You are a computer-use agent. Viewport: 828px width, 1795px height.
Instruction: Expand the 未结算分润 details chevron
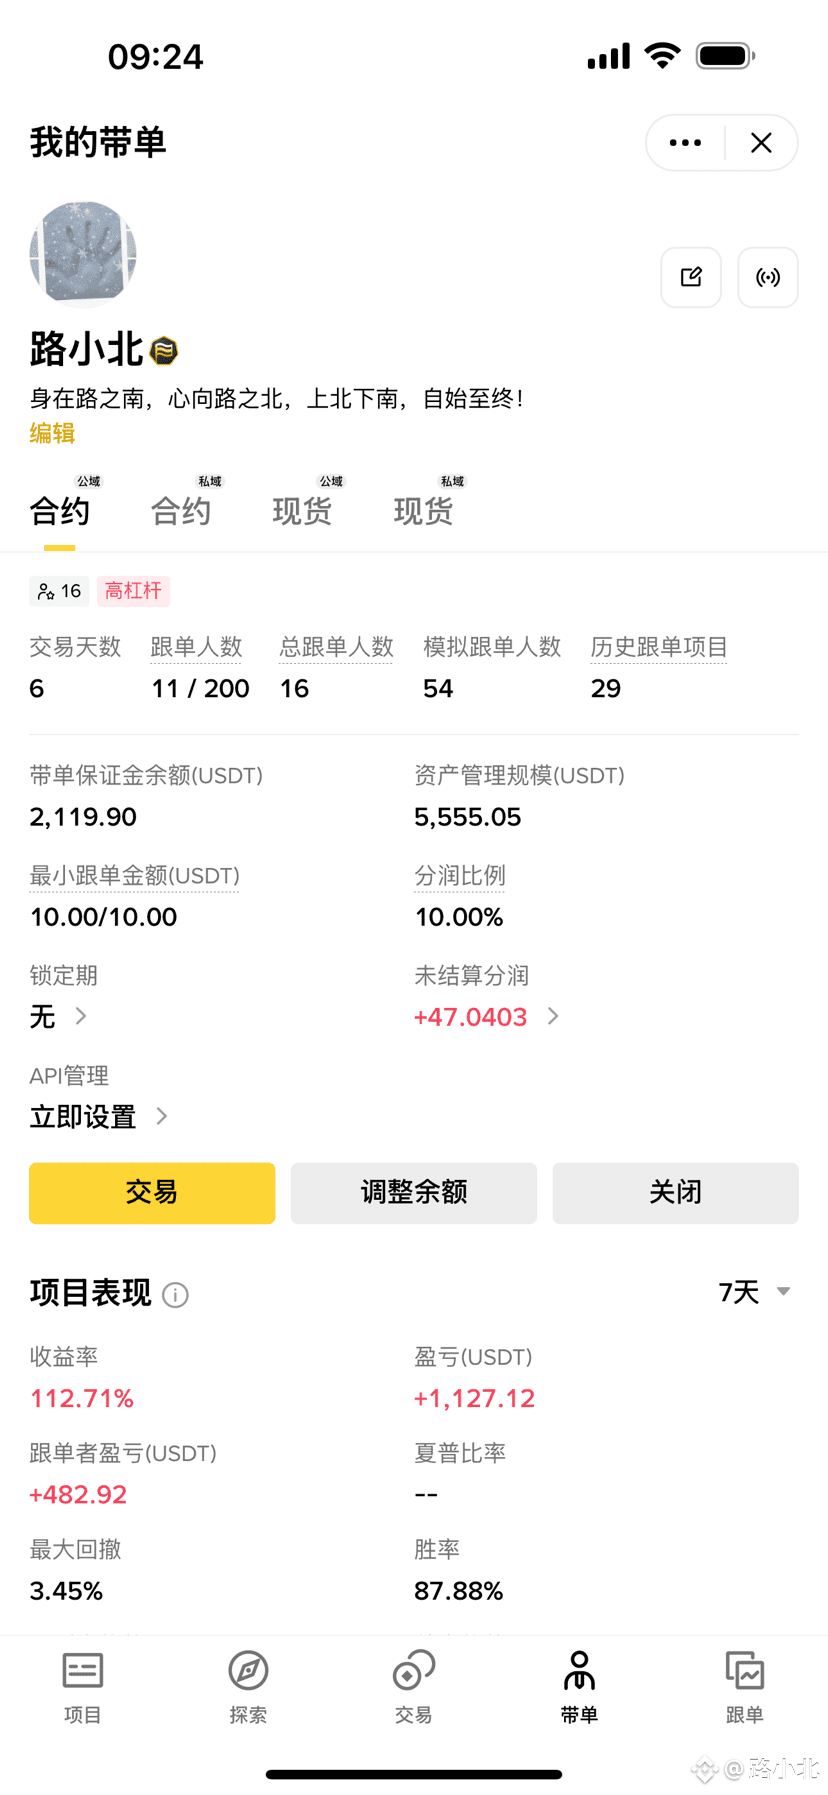click(x=554, y=1016)
